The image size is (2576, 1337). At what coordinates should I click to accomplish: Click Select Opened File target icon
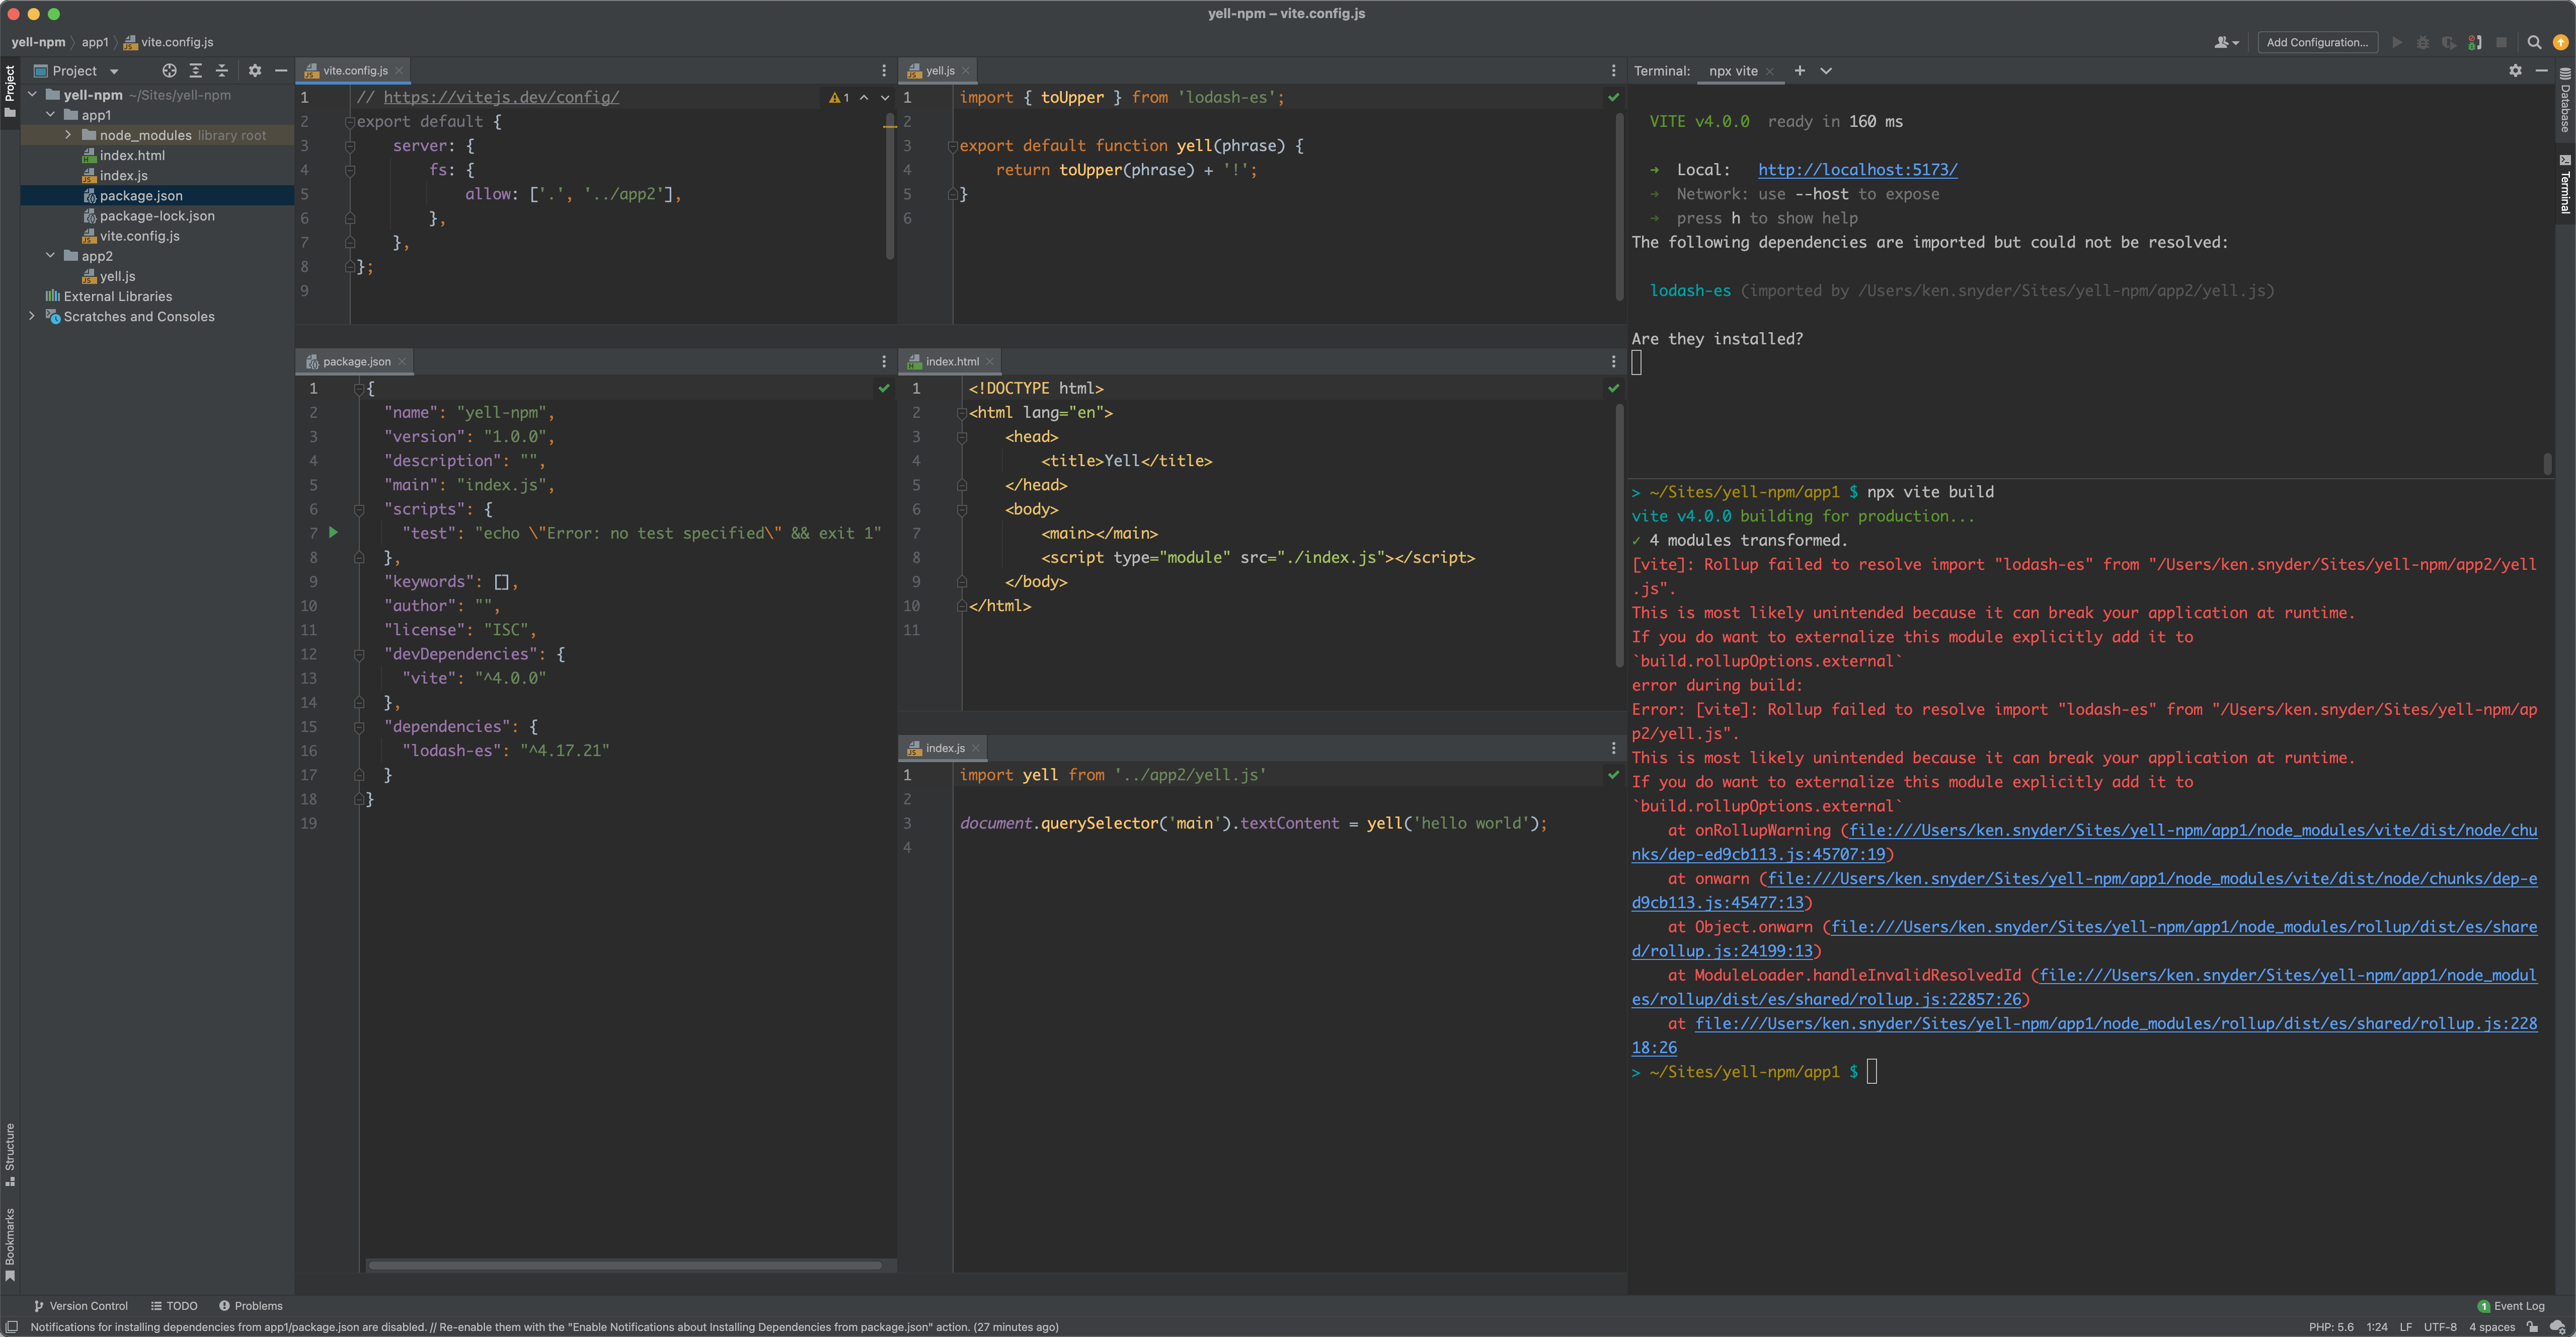coord(169,71)
